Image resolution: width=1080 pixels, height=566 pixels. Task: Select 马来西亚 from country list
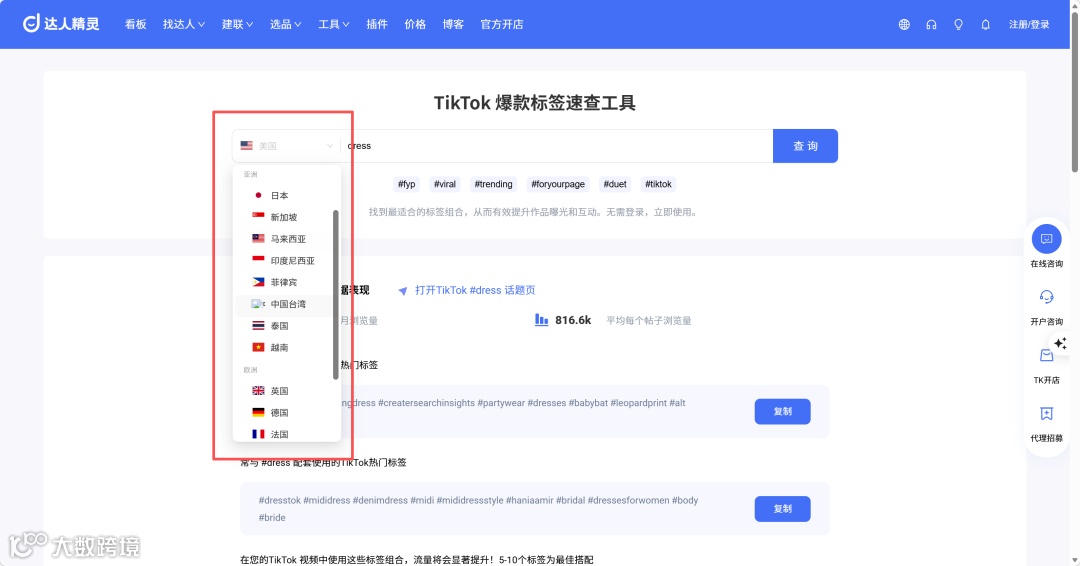pyautogui.click(x=288, y=239)
